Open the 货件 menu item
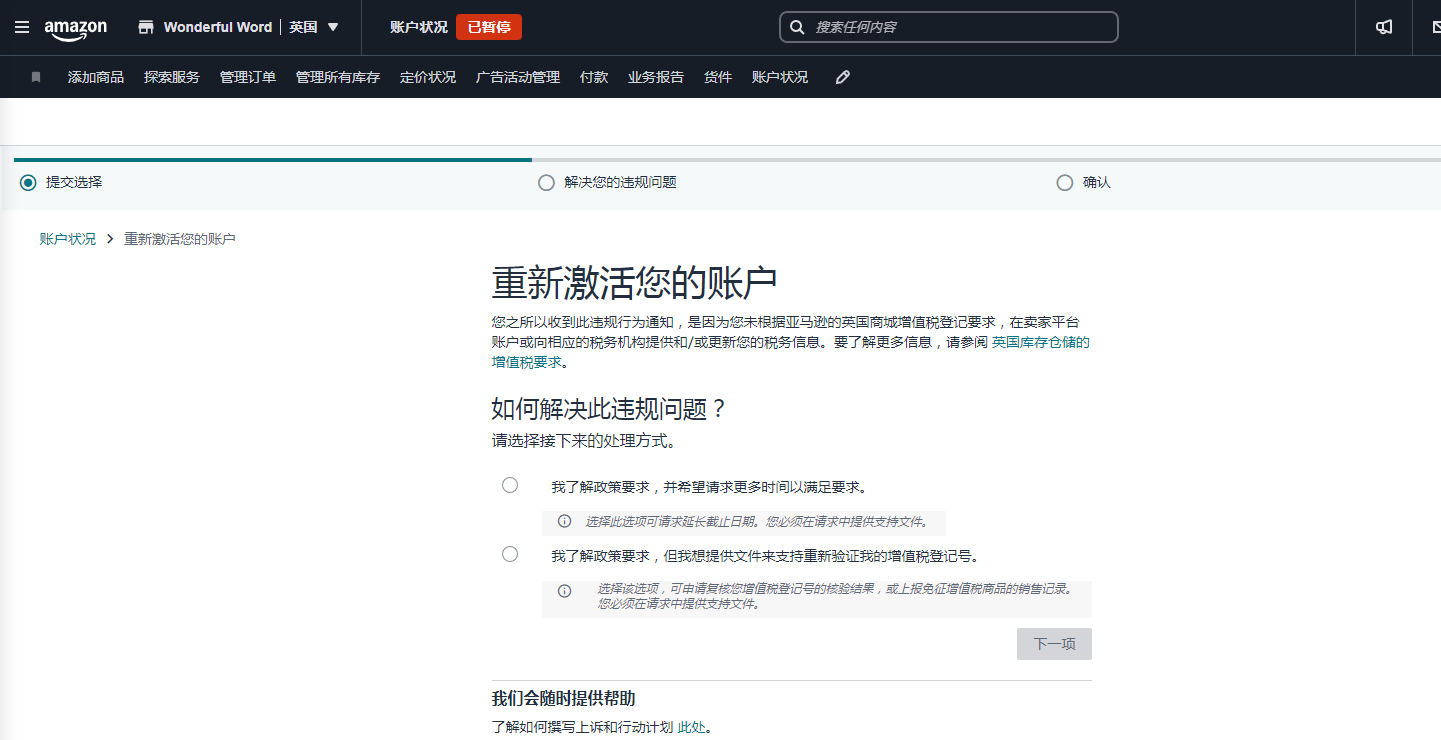Viewport: 1441px width, 740px height. tap(718, 77)
